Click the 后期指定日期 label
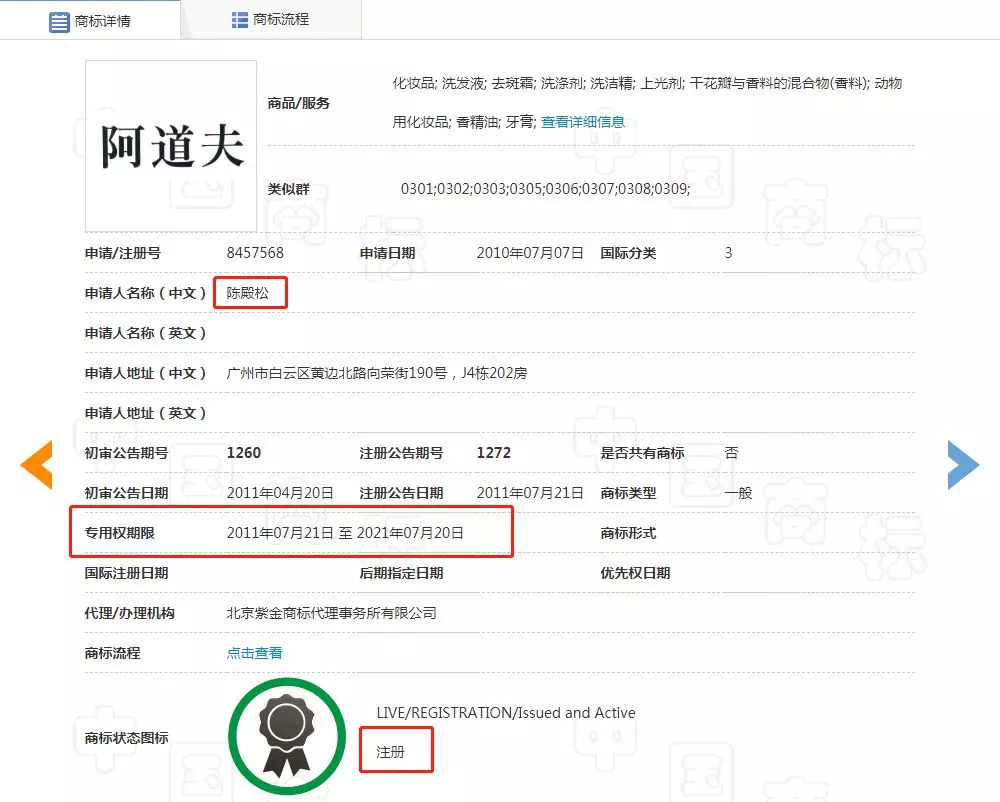 [401, 573]
